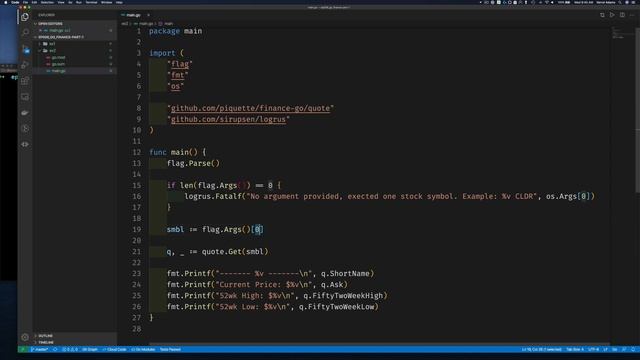
Task: Open the Docker view in activity bar
Action: pos(25,113)
